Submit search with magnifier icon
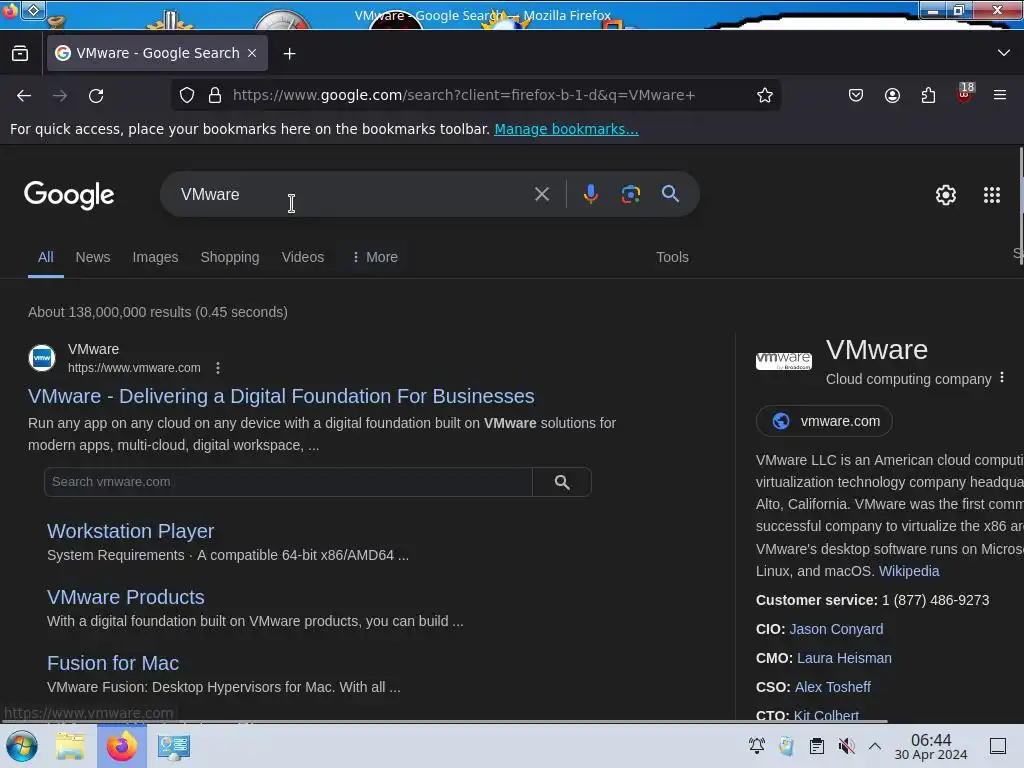 (670, 194)
